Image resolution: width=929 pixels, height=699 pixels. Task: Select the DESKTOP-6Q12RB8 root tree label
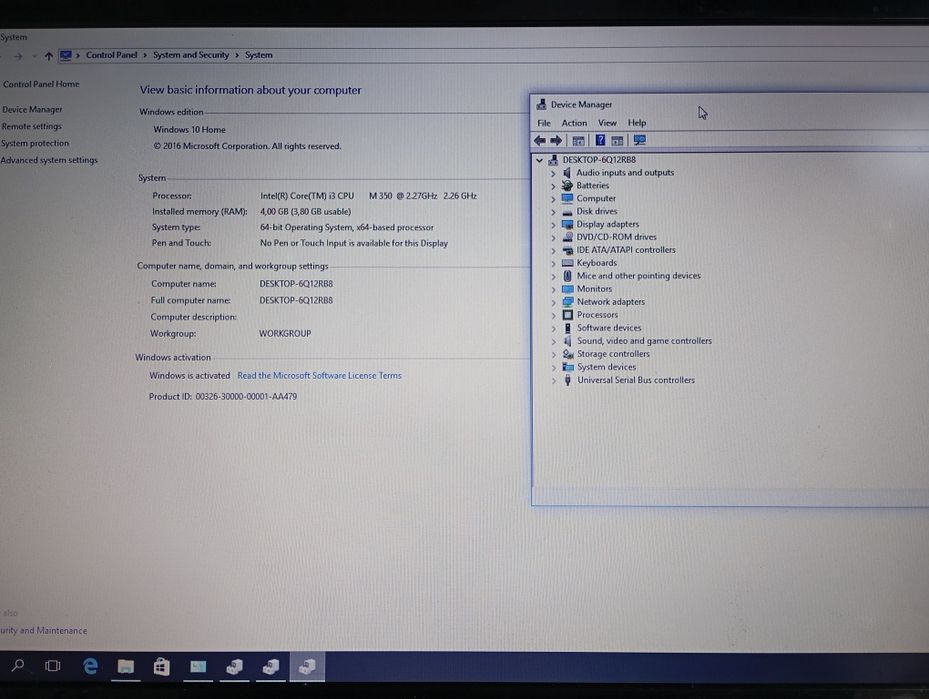click(x=599, y=160)
